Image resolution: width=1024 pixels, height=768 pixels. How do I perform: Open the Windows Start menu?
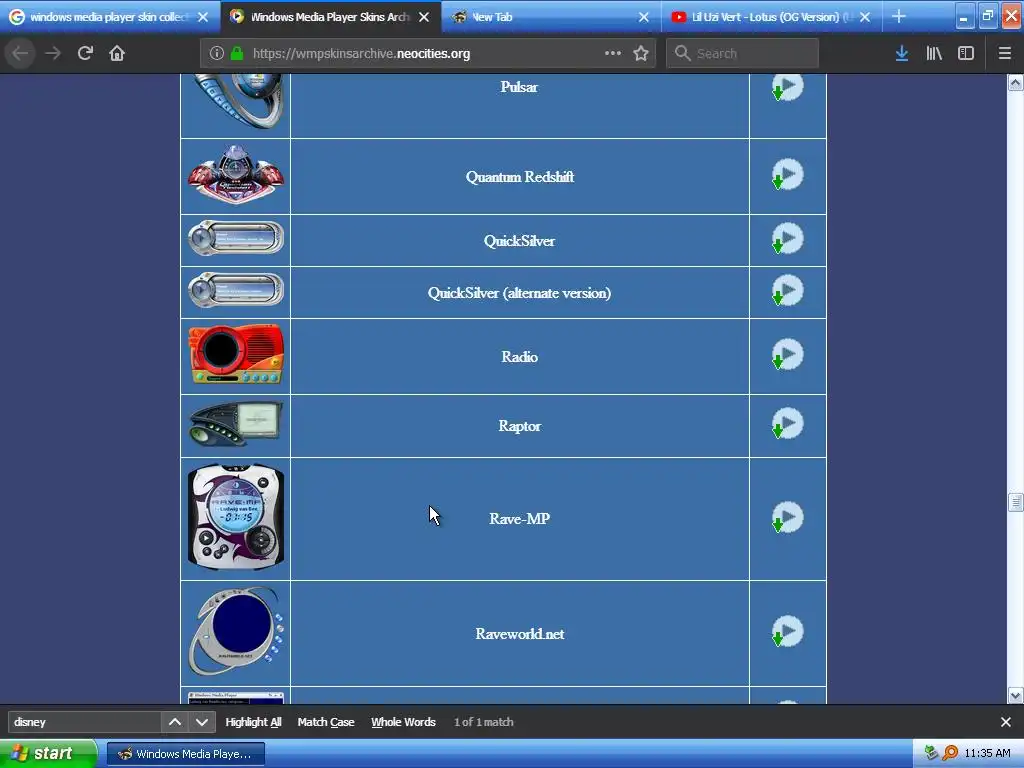48,754
